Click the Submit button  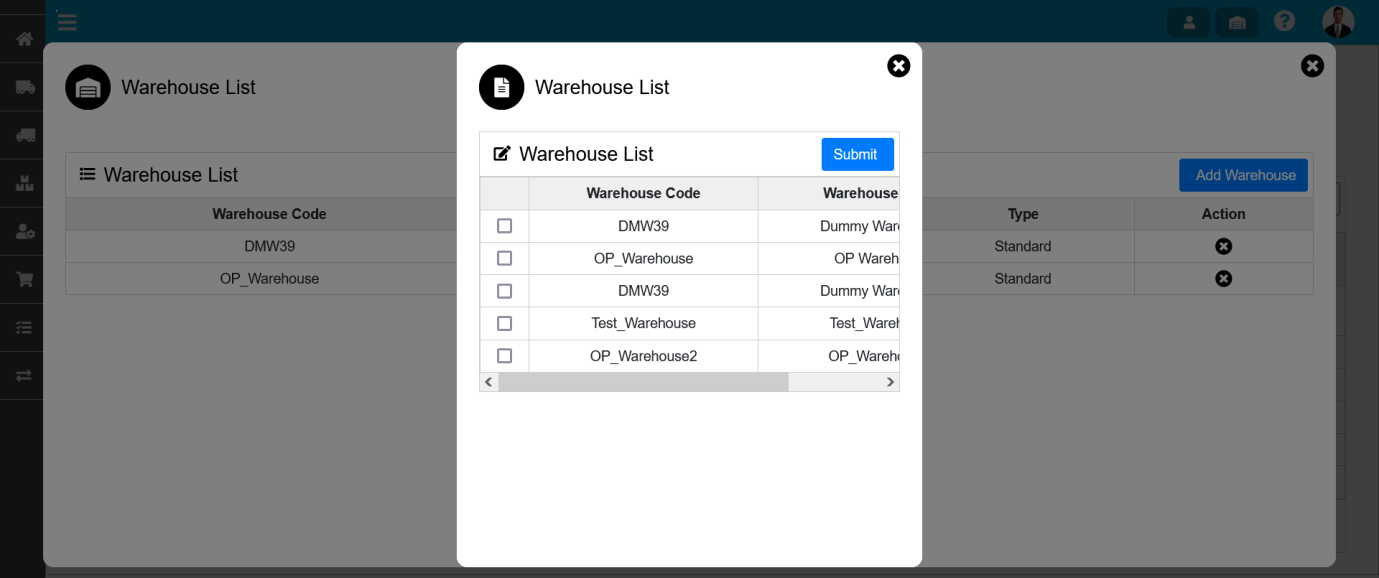tap(857, 154)
